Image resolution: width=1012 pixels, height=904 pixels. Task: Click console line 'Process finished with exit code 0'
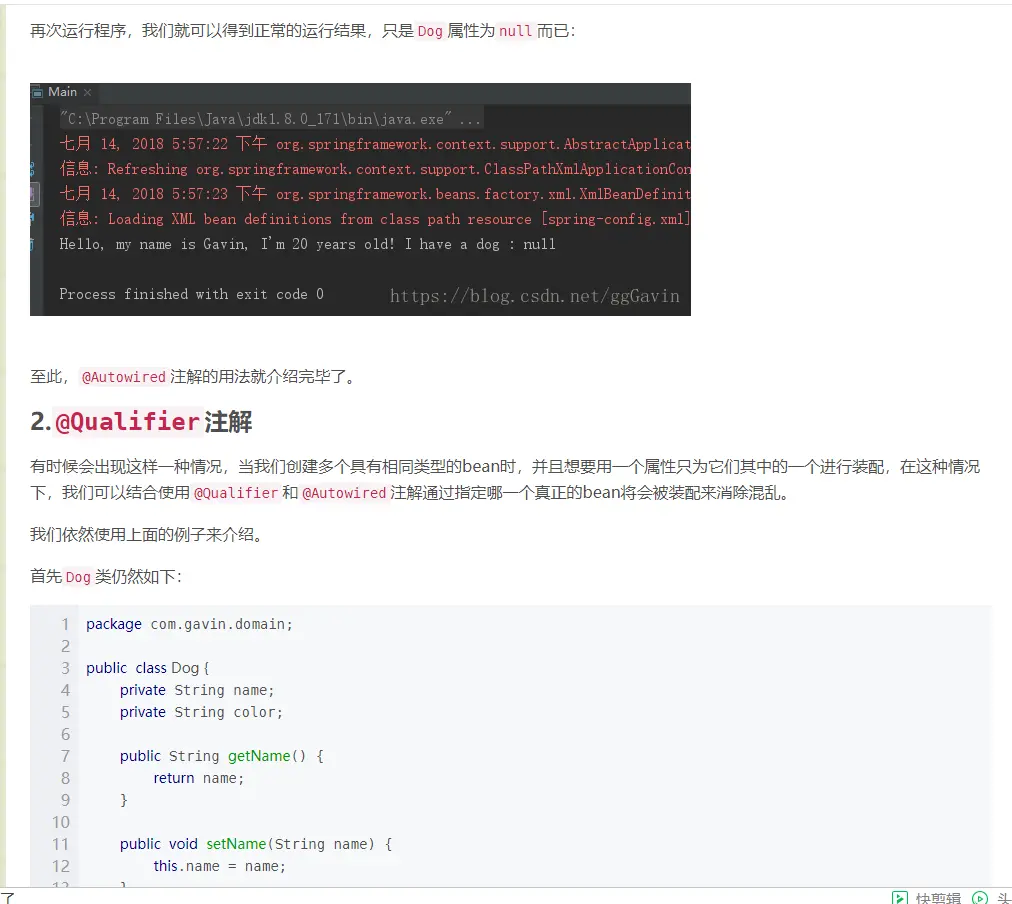[191, 294]
